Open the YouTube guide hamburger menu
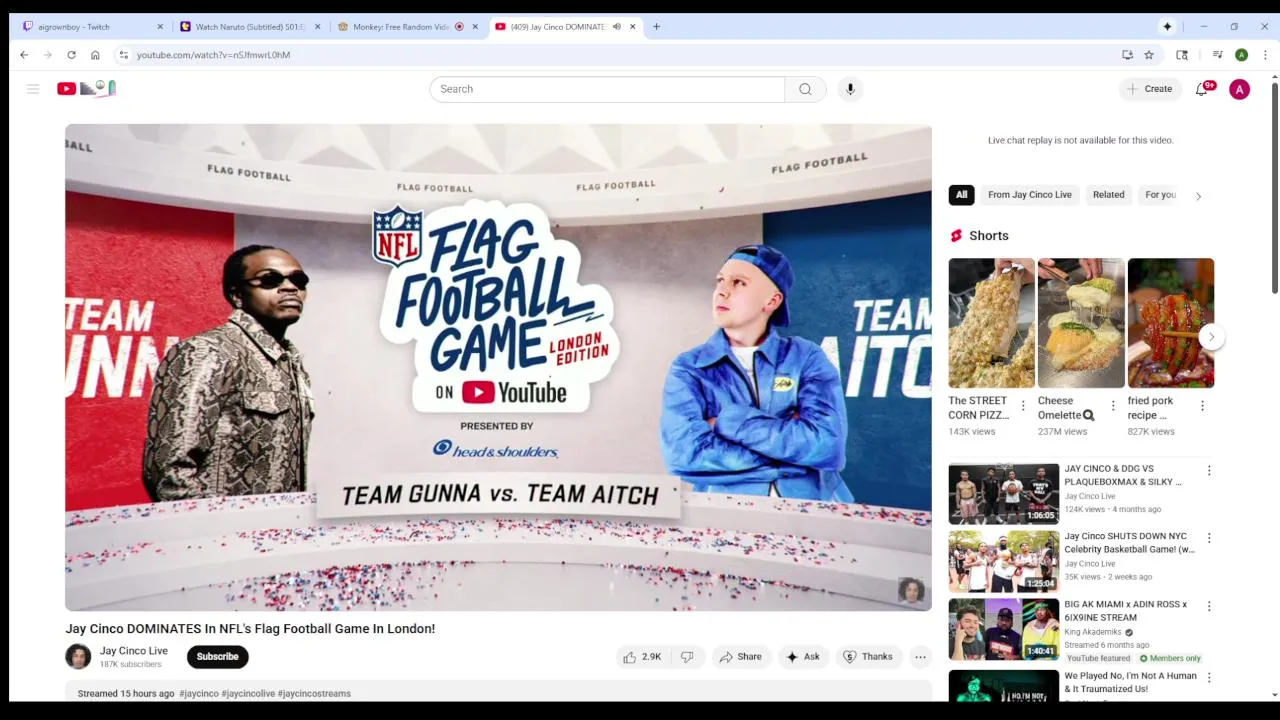This screenshot has height=720, width=1280. pos(33,89)
